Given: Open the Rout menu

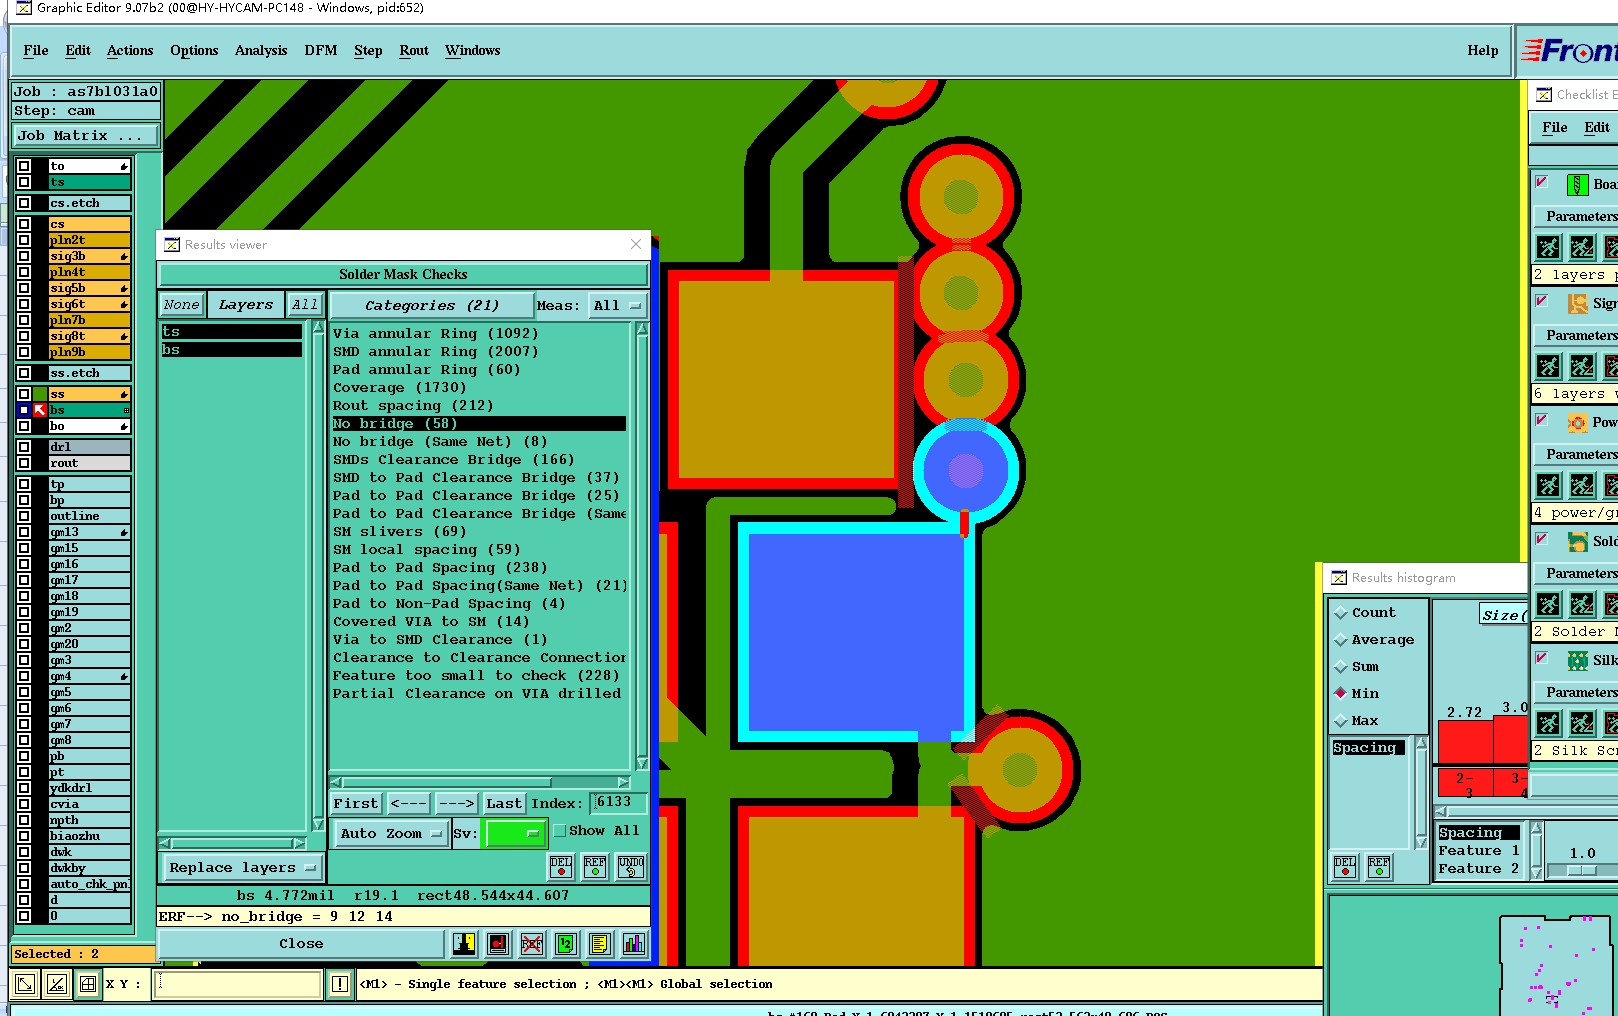Looking at the screenshot, I should point(414,51).
